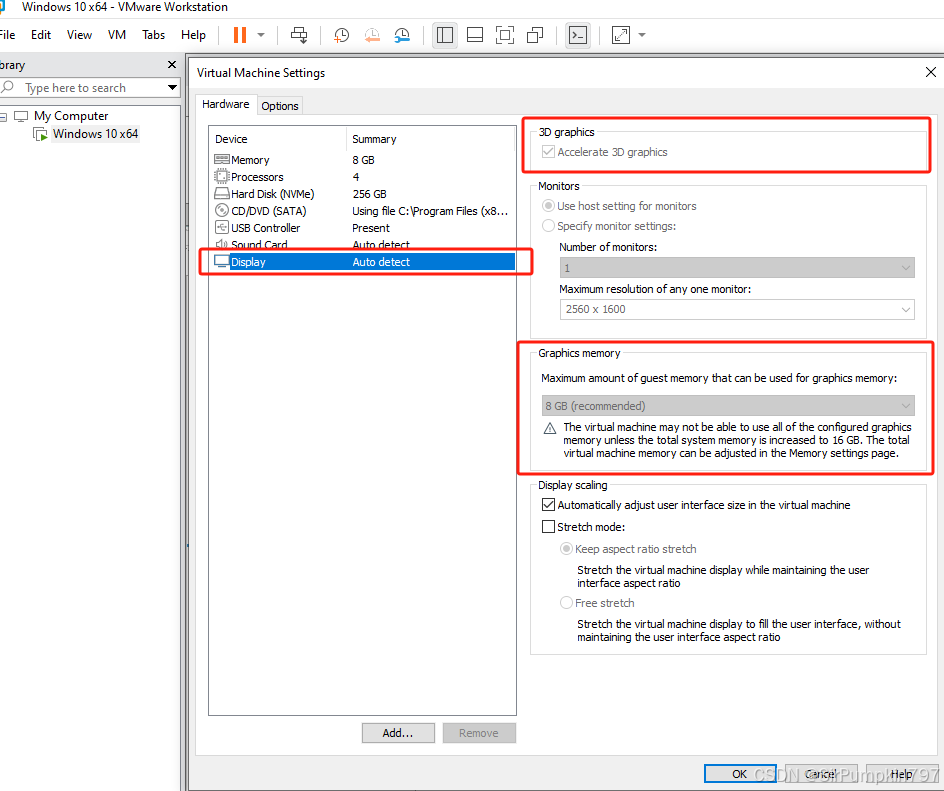Open the snapshot manager

(402, 35)
